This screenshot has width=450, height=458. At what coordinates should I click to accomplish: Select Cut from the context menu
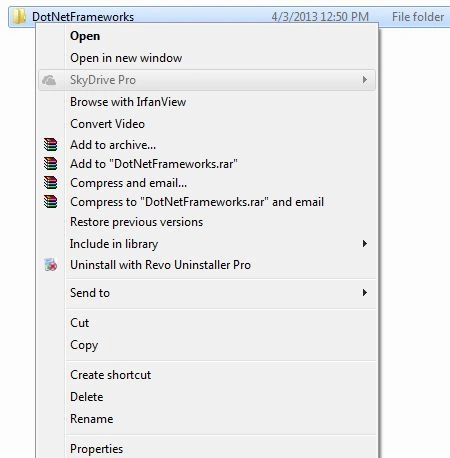point(79,323)
